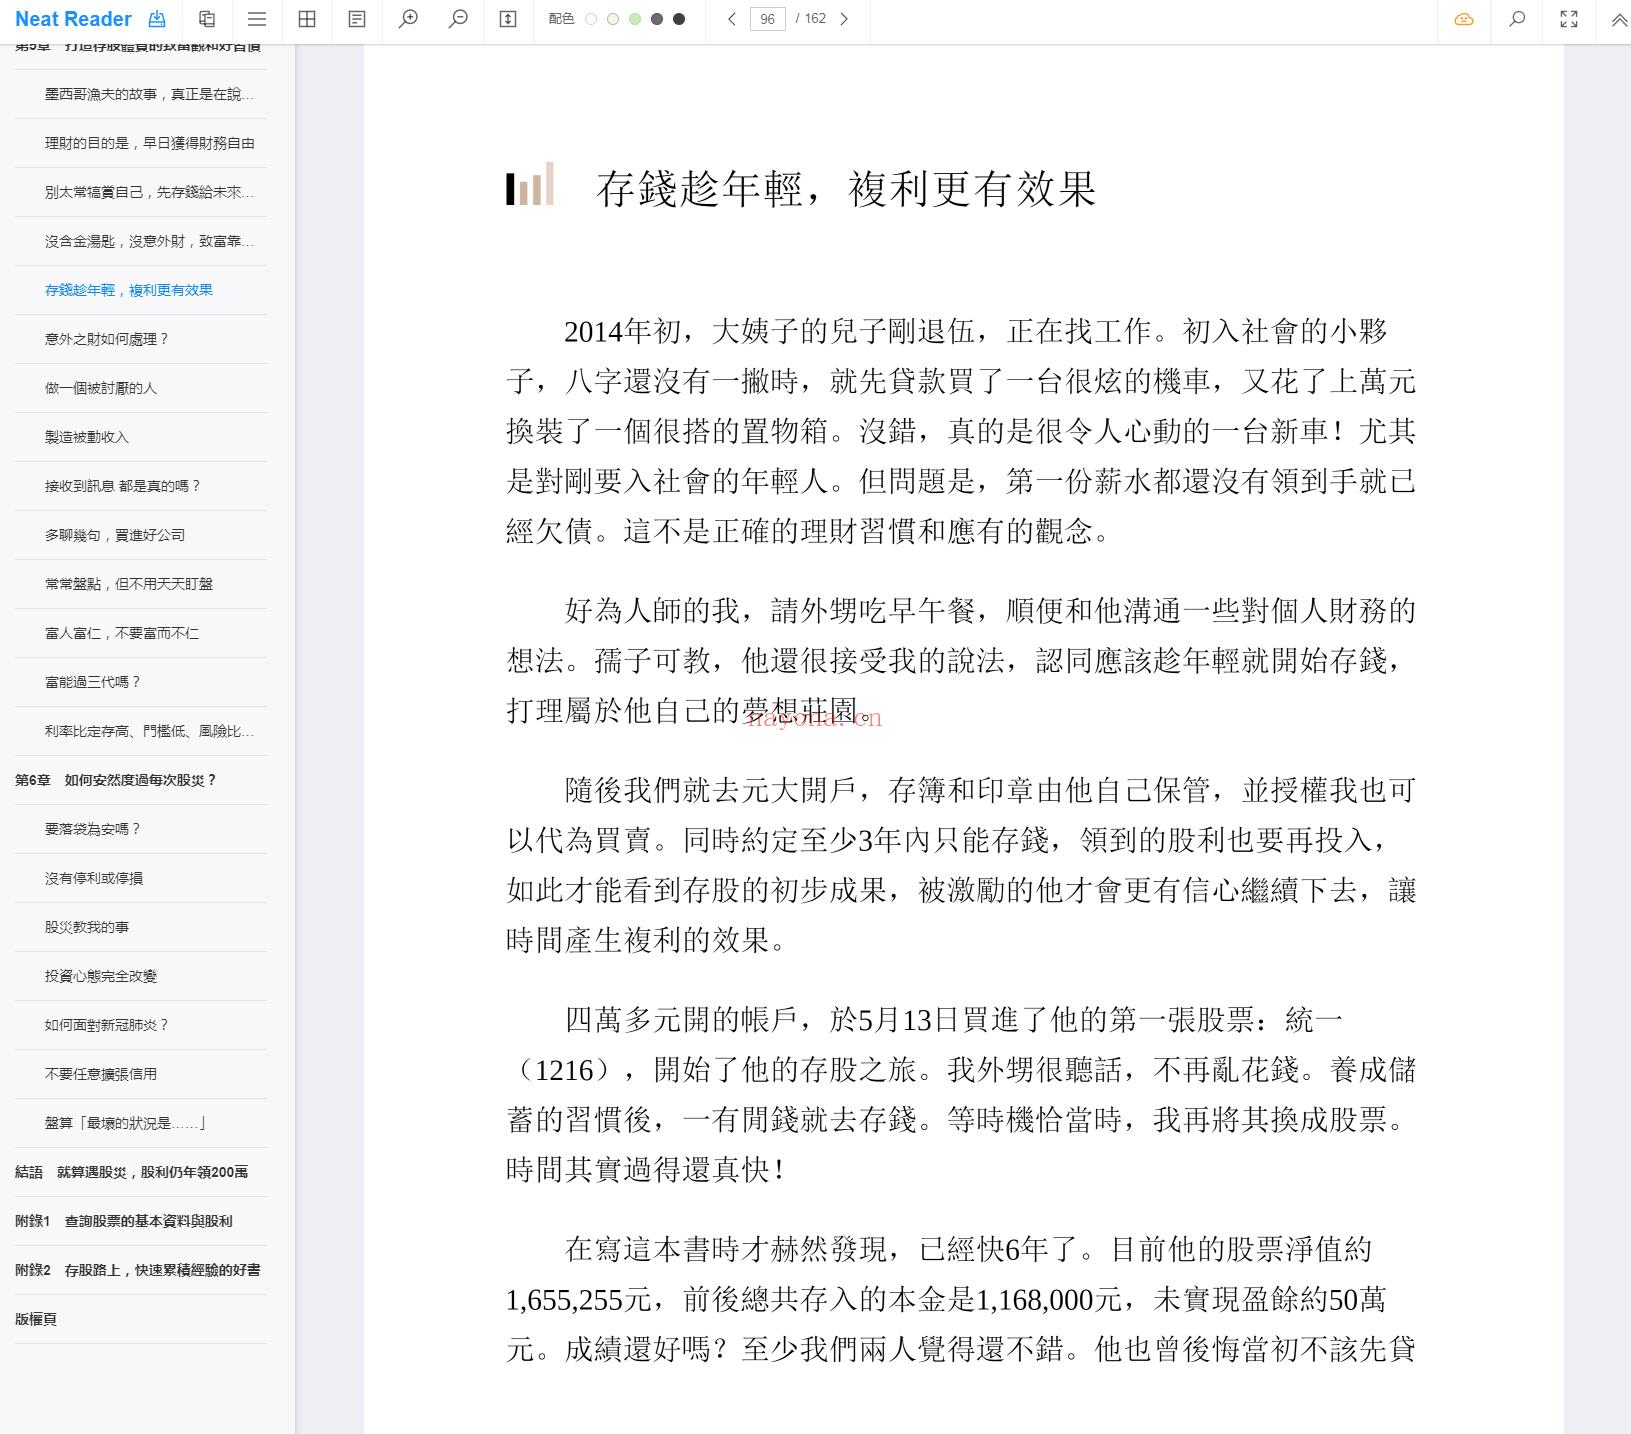Open chapter 富能過三代嗎？

click(93, 682)
